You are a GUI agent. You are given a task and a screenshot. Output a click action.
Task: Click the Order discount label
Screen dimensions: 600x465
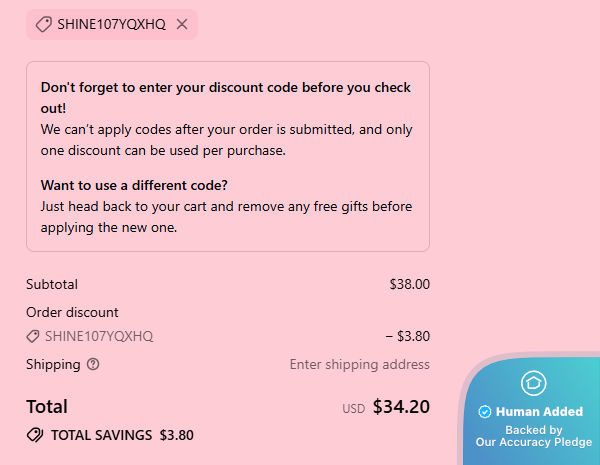click(72, 312)
